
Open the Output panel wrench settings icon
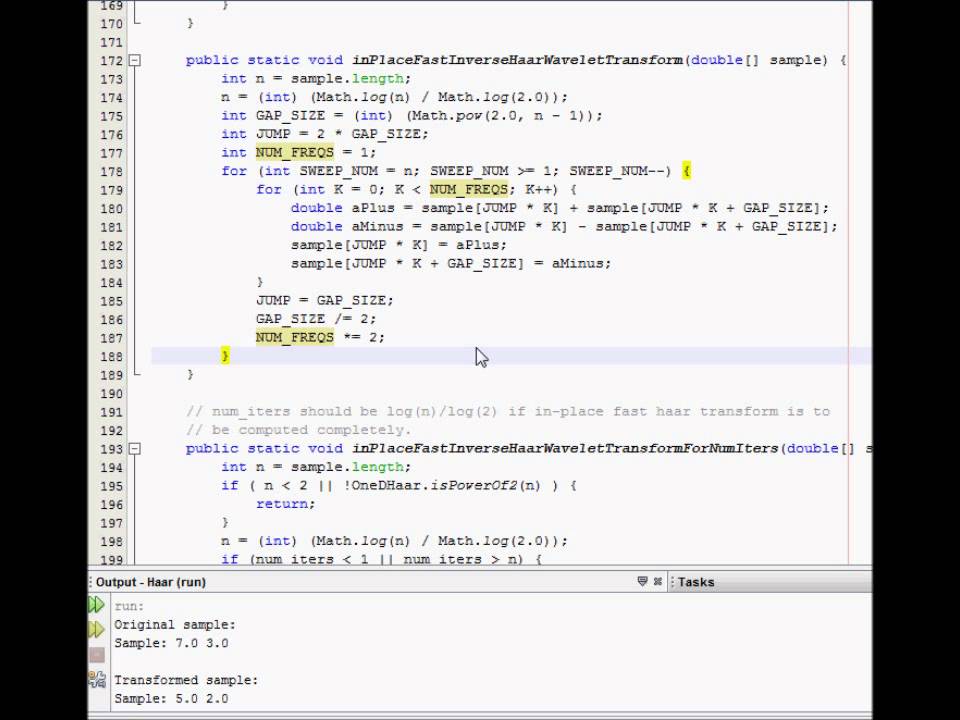click(x=97, y=678)
